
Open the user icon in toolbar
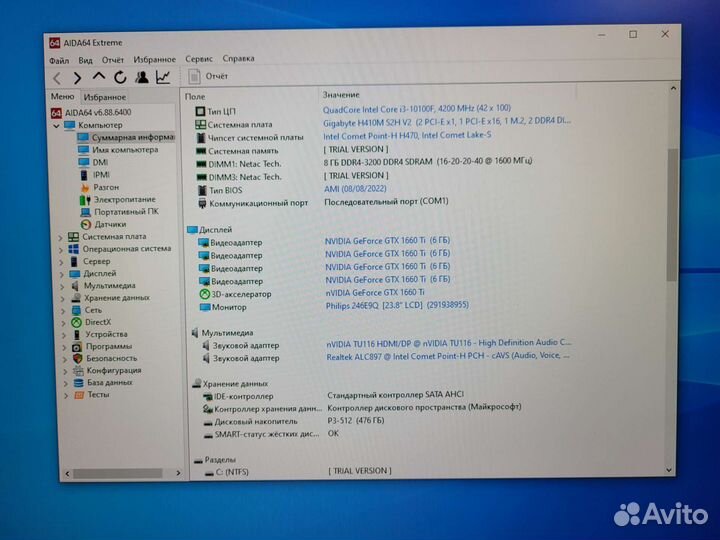pyautogui.click(x=142, y=77)
